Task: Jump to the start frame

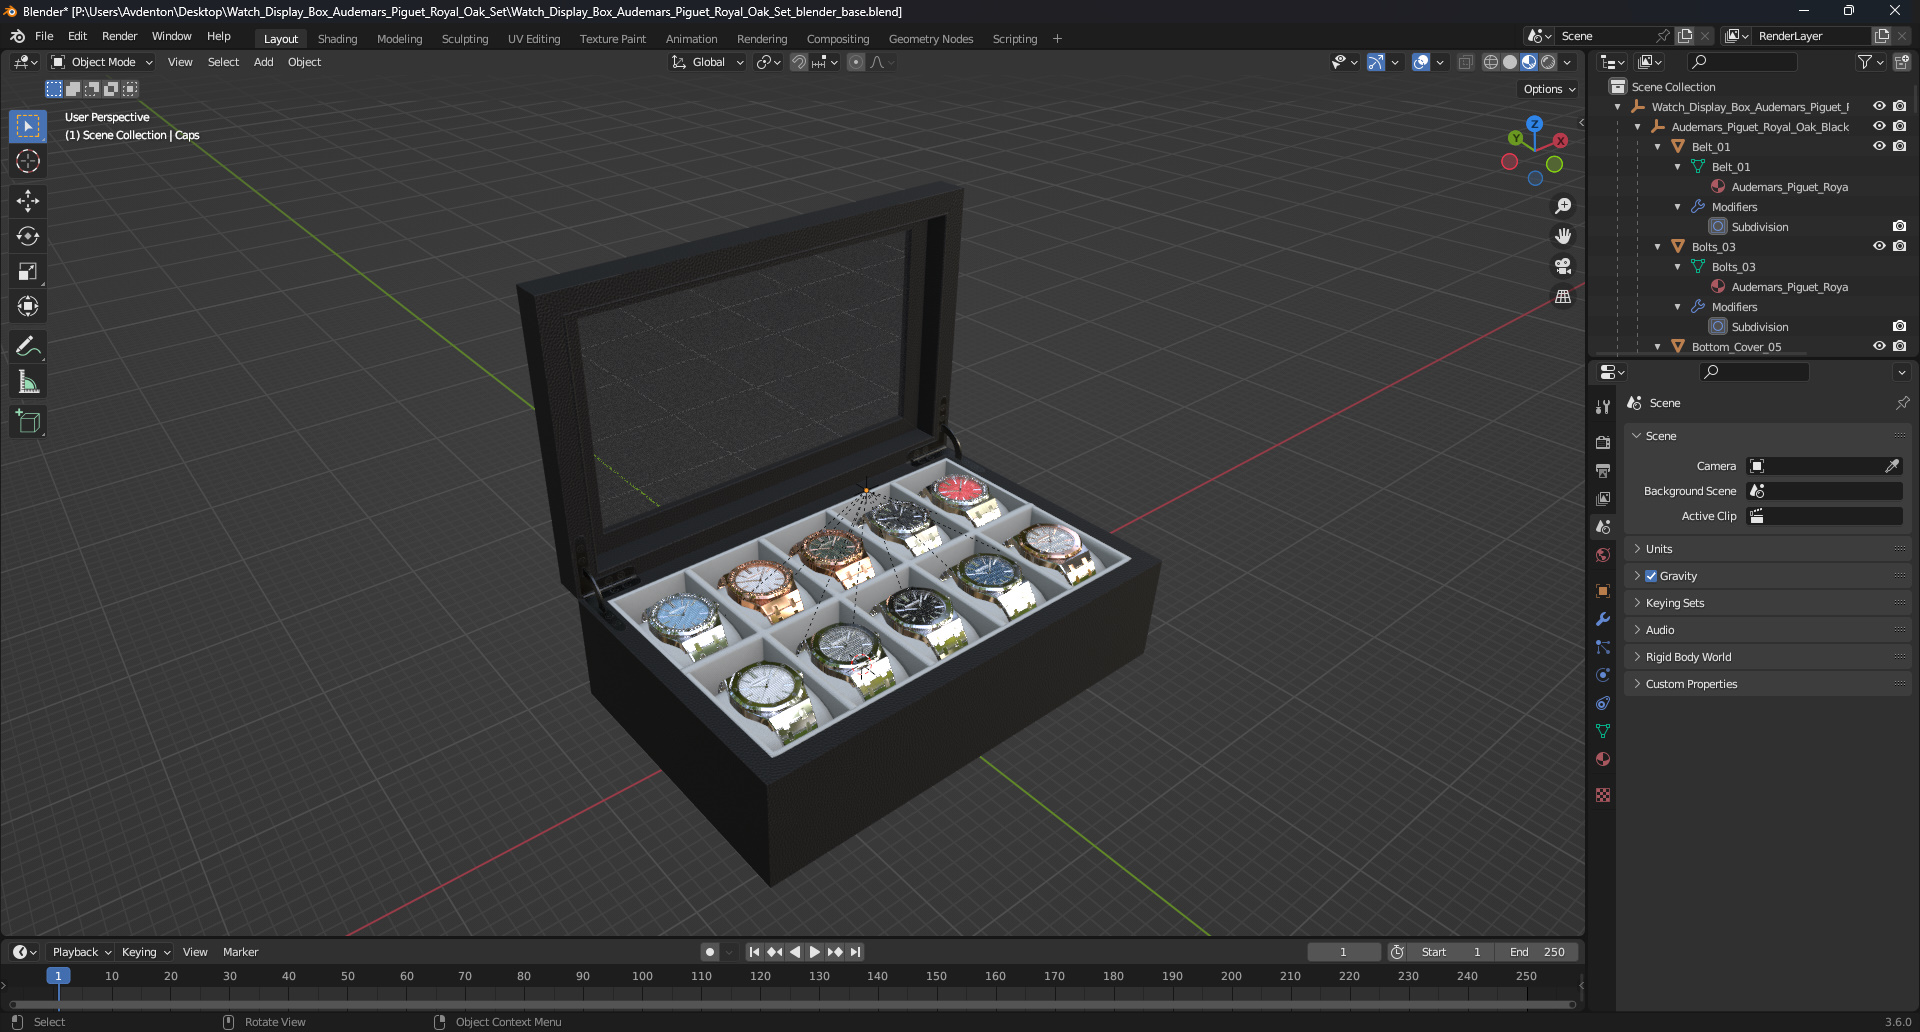Action: 754,952
